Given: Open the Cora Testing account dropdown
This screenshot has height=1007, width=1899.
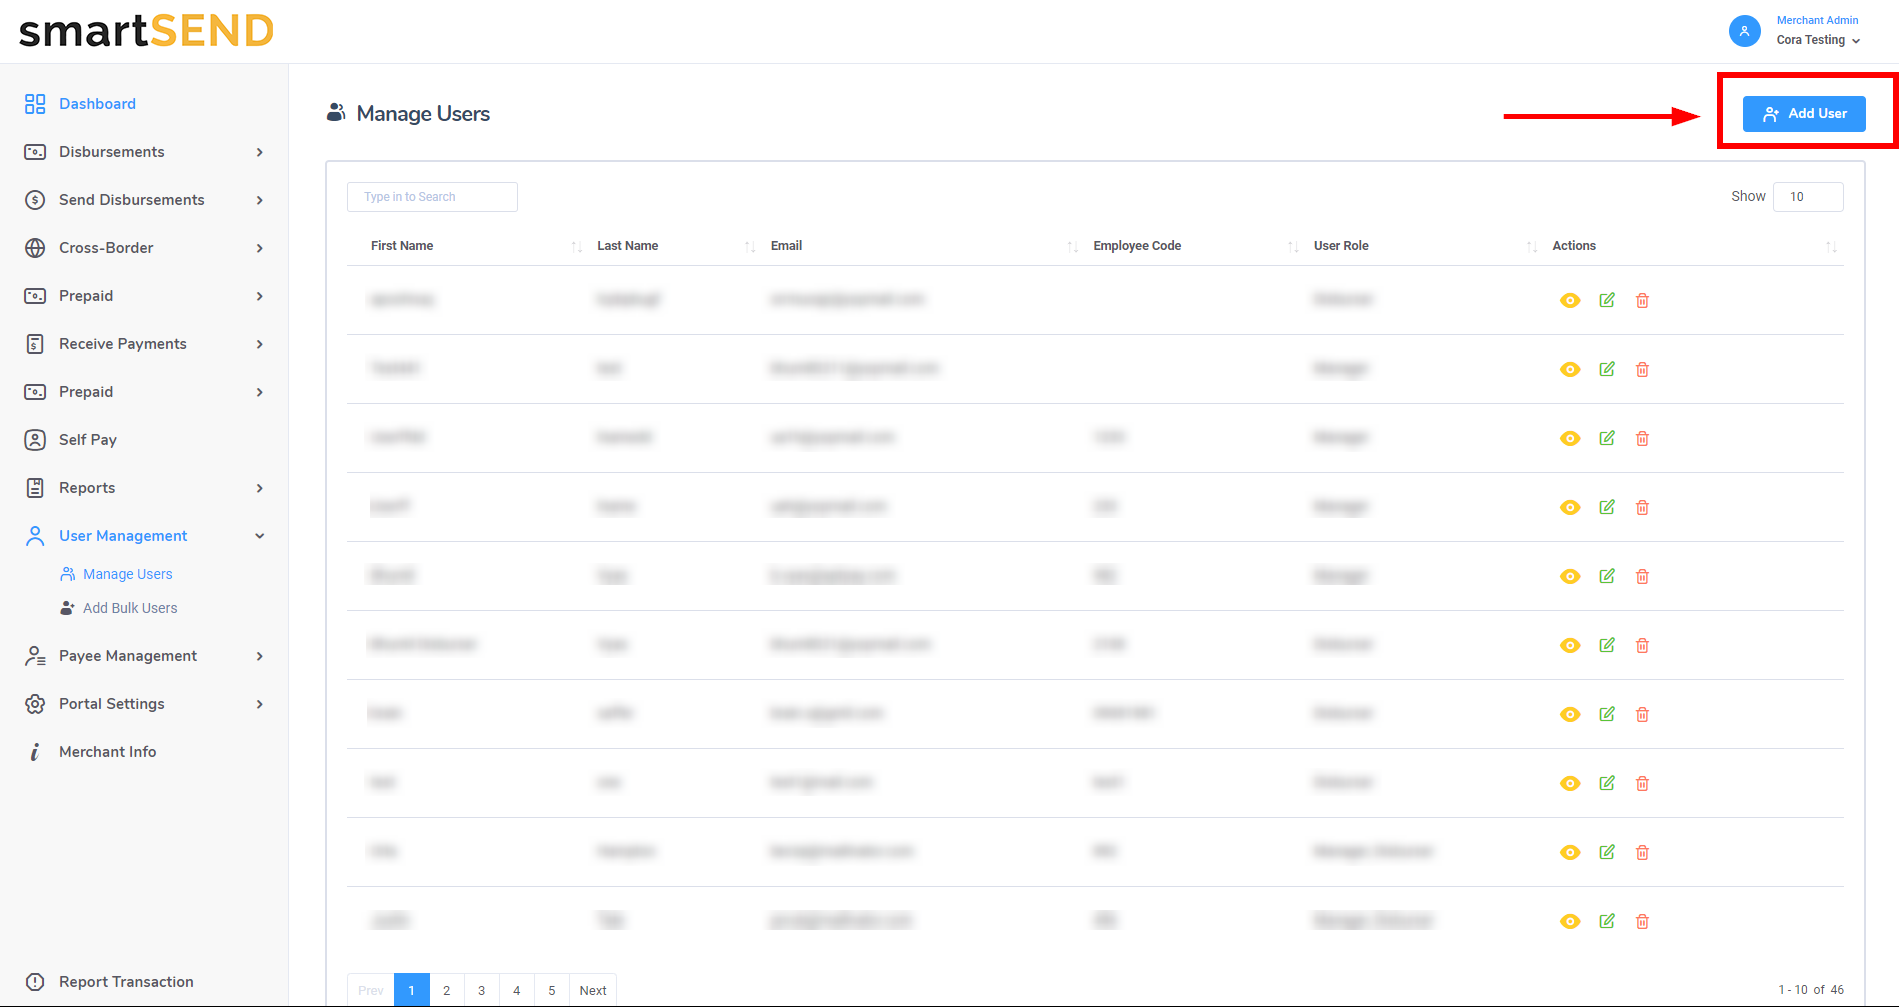Looking at the screenshot, I should click(x=1818, y=40).
